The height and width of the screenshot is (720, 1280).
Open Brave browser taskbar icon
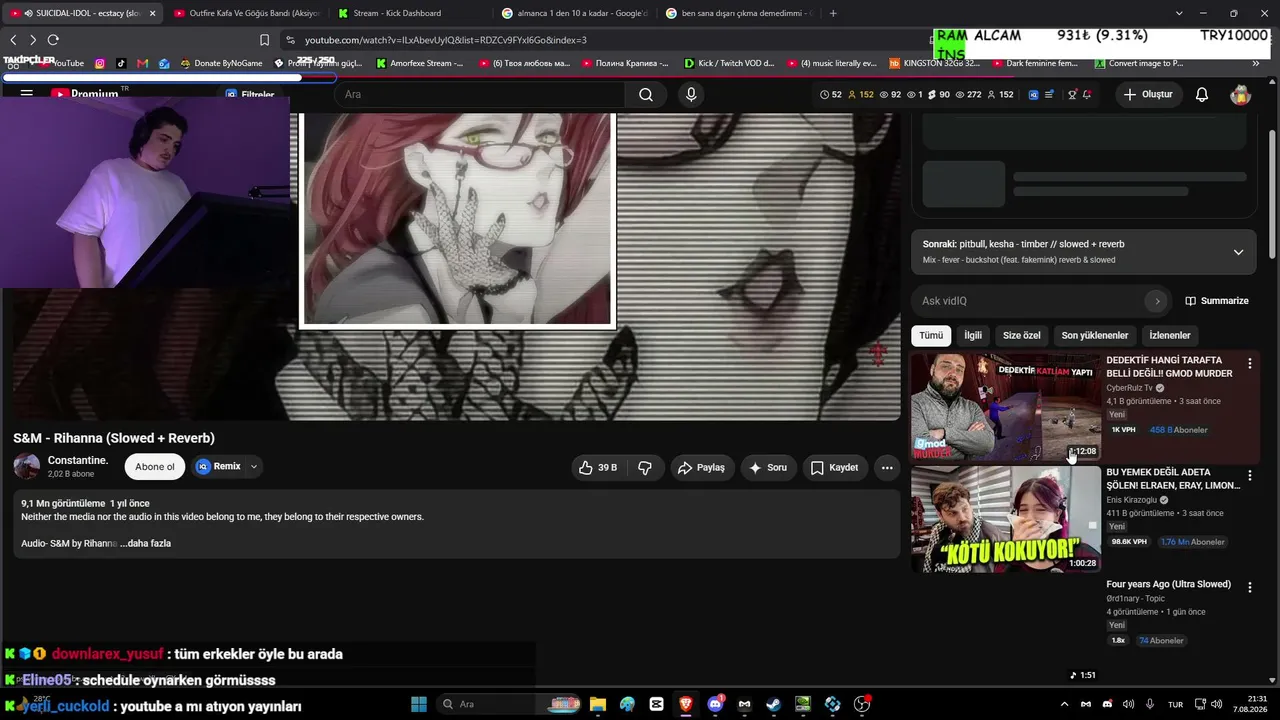pos(685,704)
